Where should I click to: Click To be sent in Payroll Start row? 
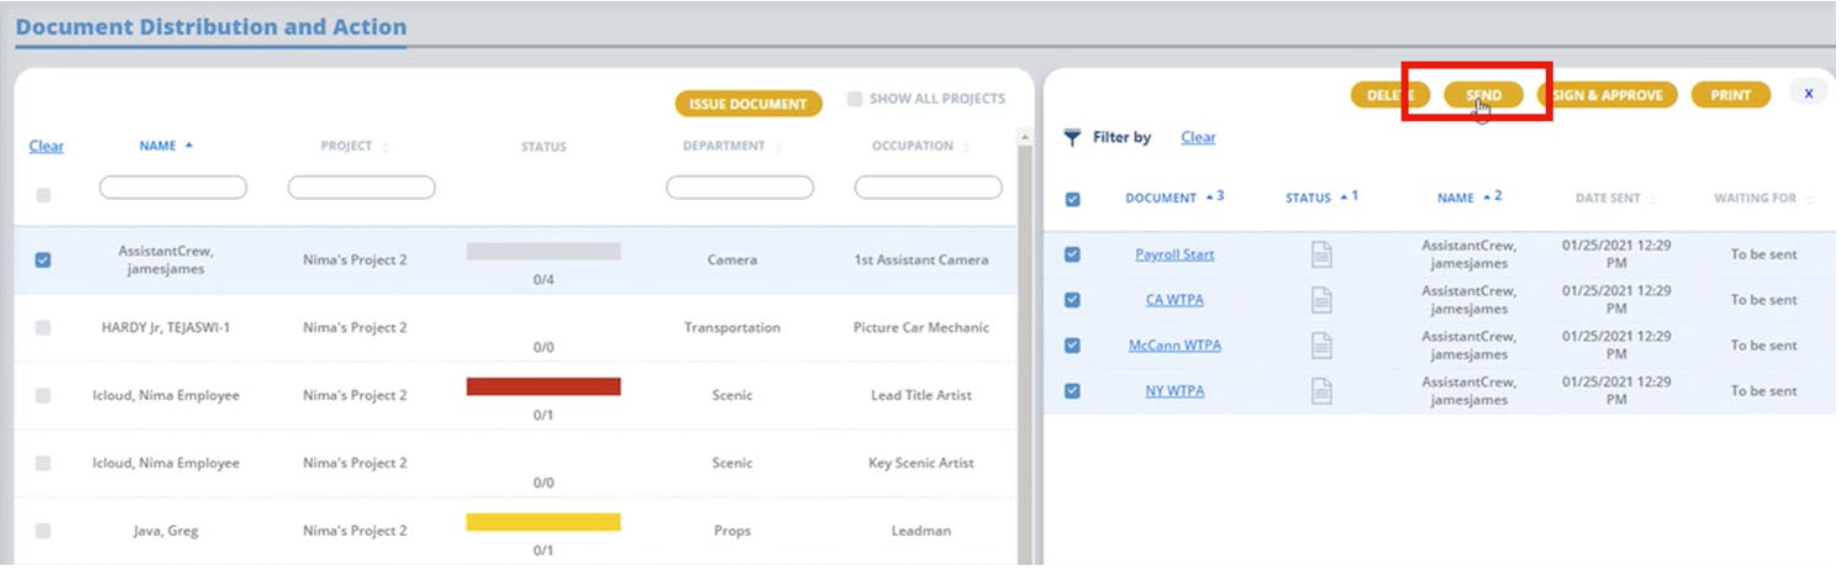(x=1763, y=255)
